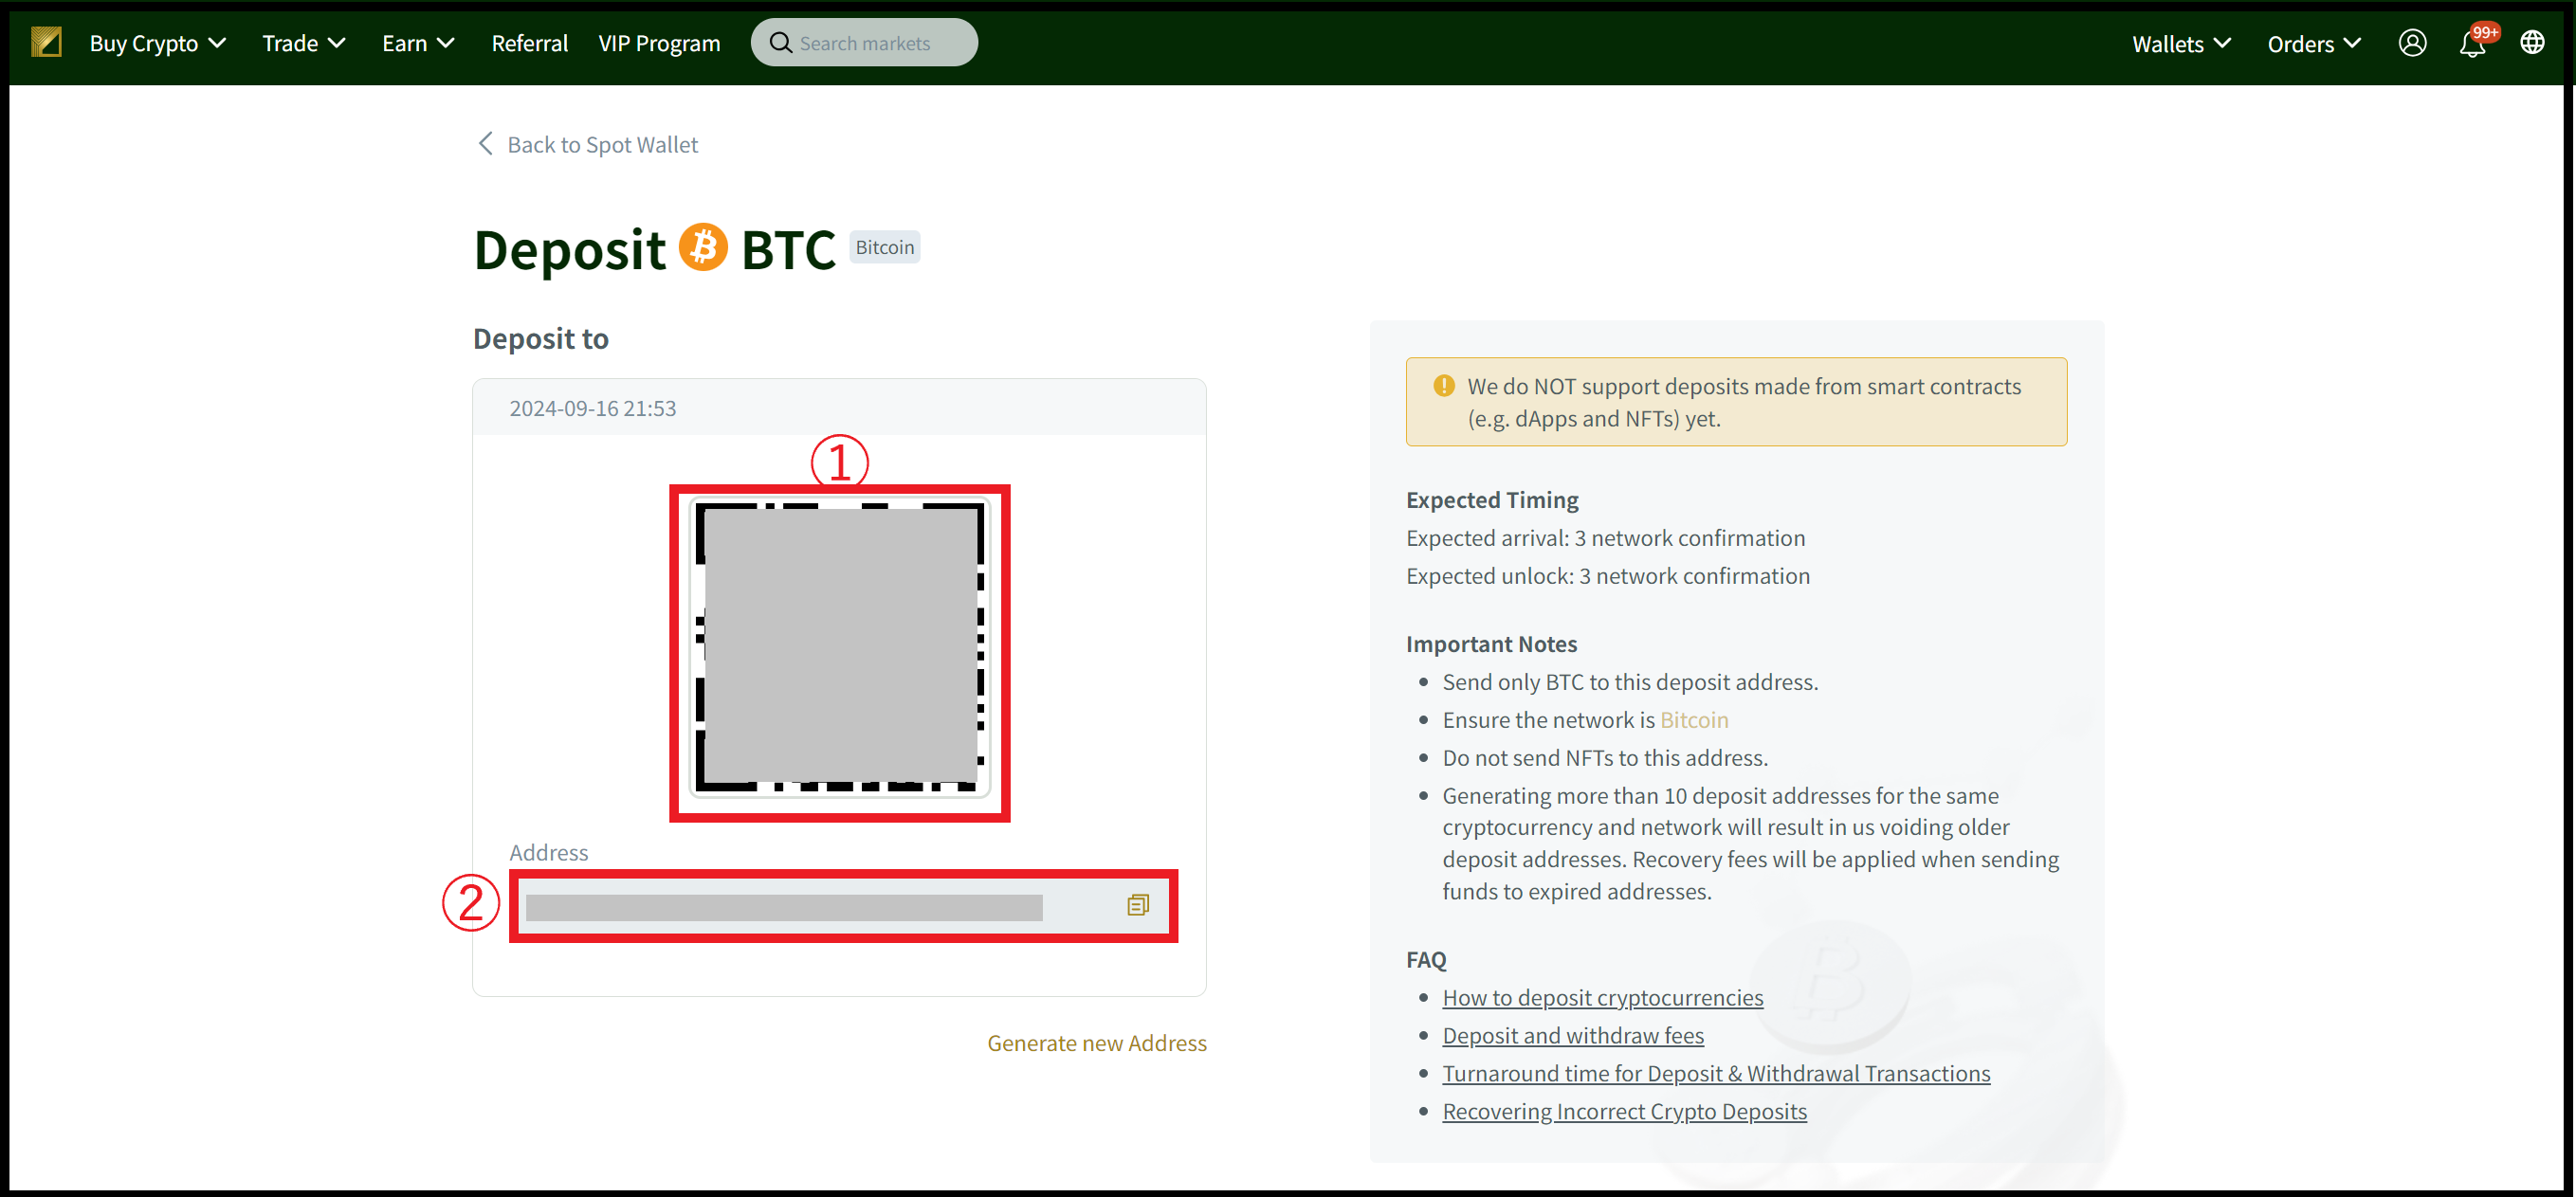The width and height of the screenshot is (2576, 1197).
Task: Open the Buy Crypto dropdown menu
Action: tap(158, 43)
